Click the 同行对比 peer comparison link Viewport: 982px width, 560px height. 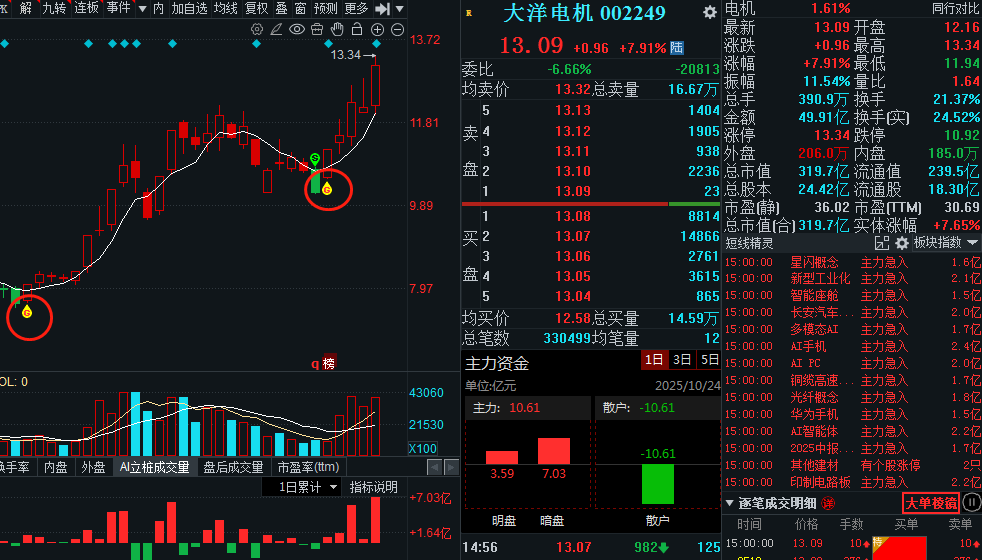(956, 9)
